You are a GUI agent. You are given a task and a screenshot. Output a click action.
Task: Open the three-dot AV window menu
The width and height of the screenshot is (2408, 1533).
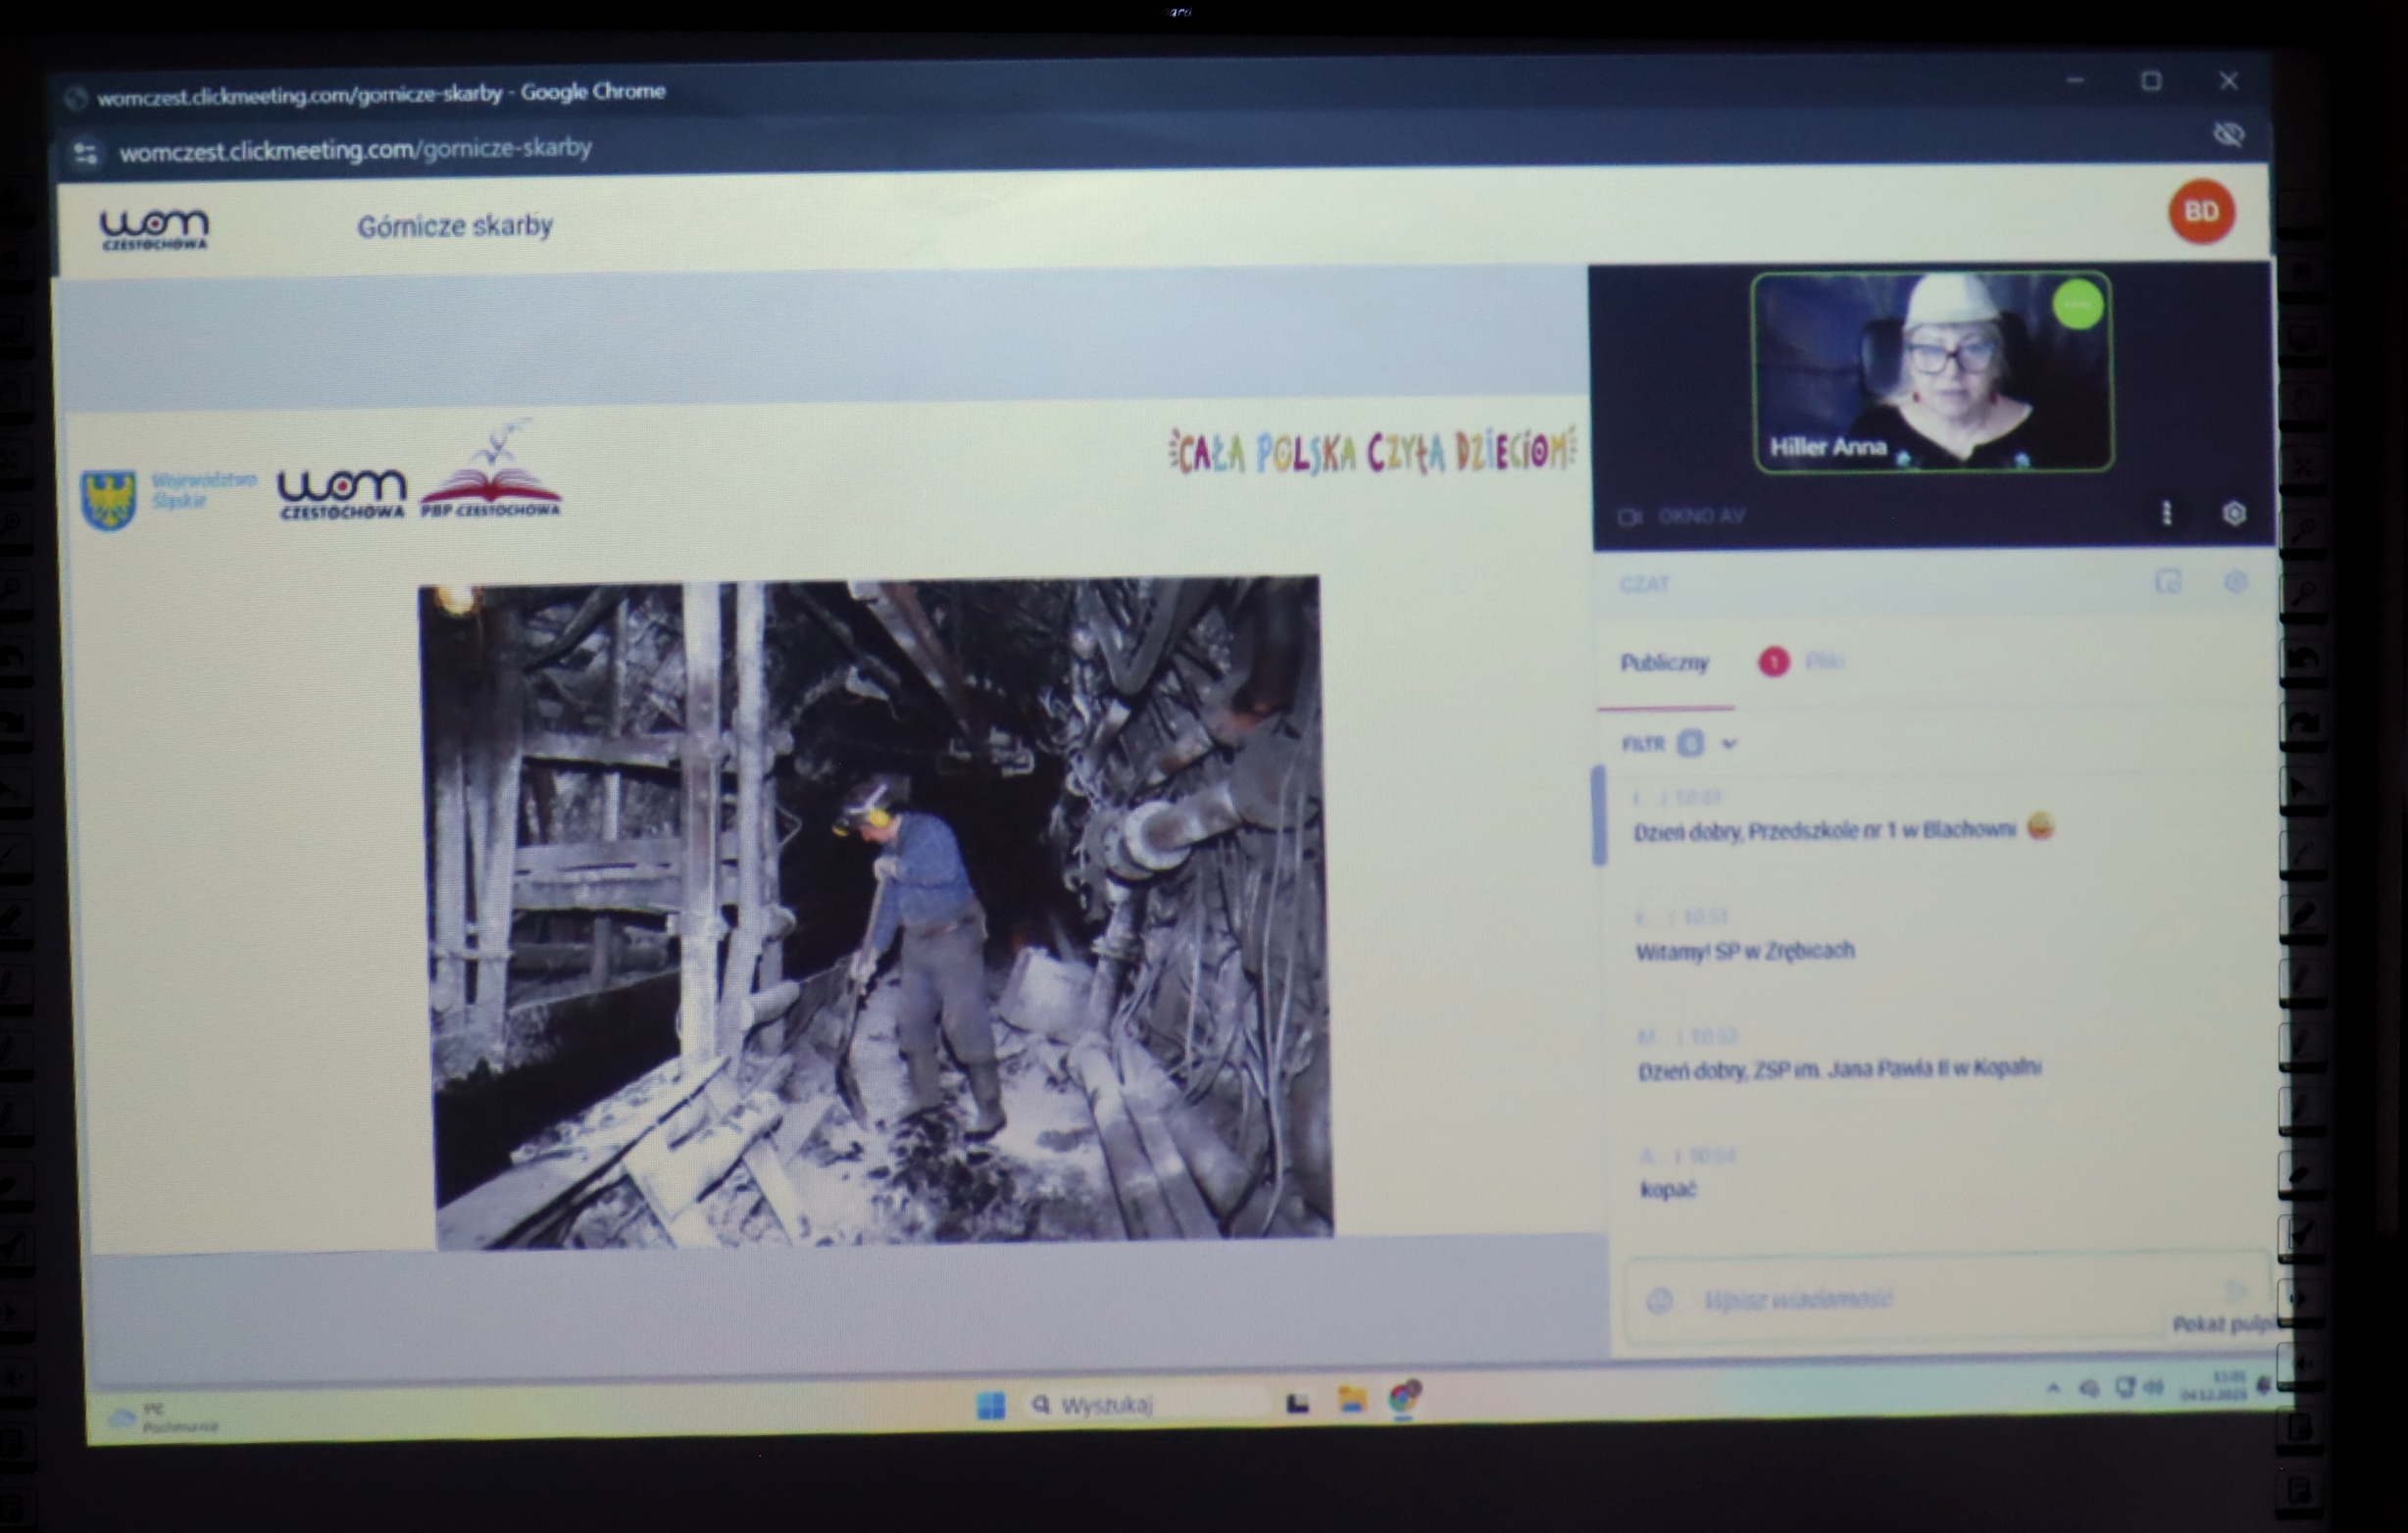[x=2166, y=513]
